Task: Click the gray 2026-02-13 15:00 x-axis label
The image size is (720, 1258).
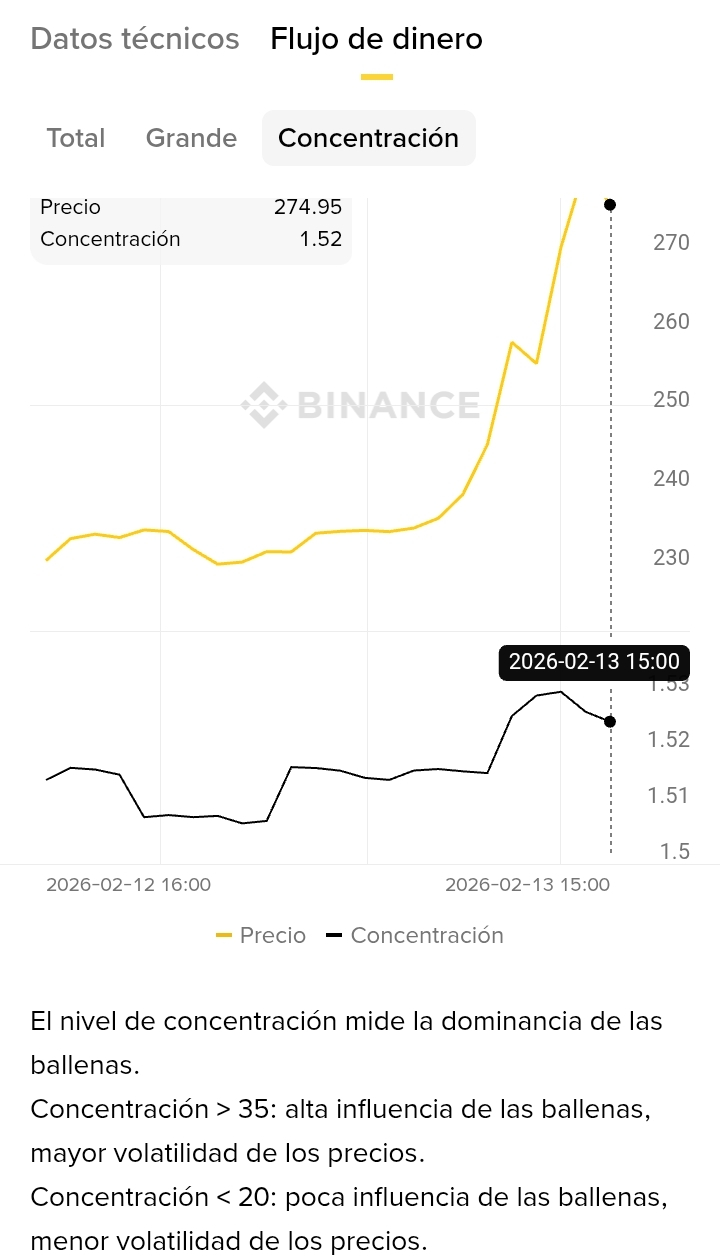Action: 527,885
